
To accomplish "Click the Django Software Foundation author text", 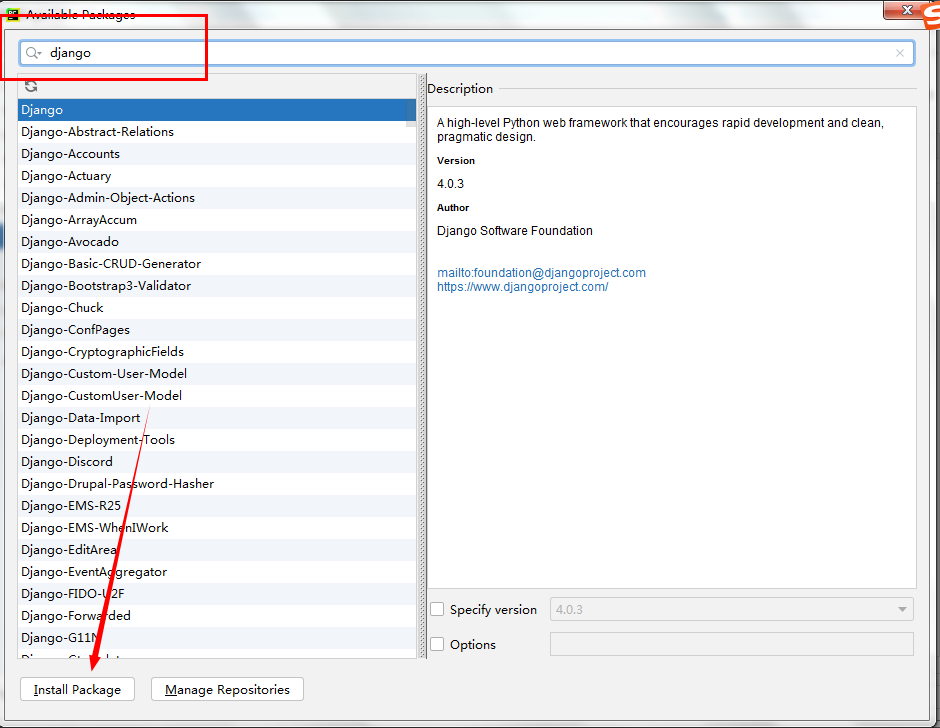I will [x=514, y=231].
